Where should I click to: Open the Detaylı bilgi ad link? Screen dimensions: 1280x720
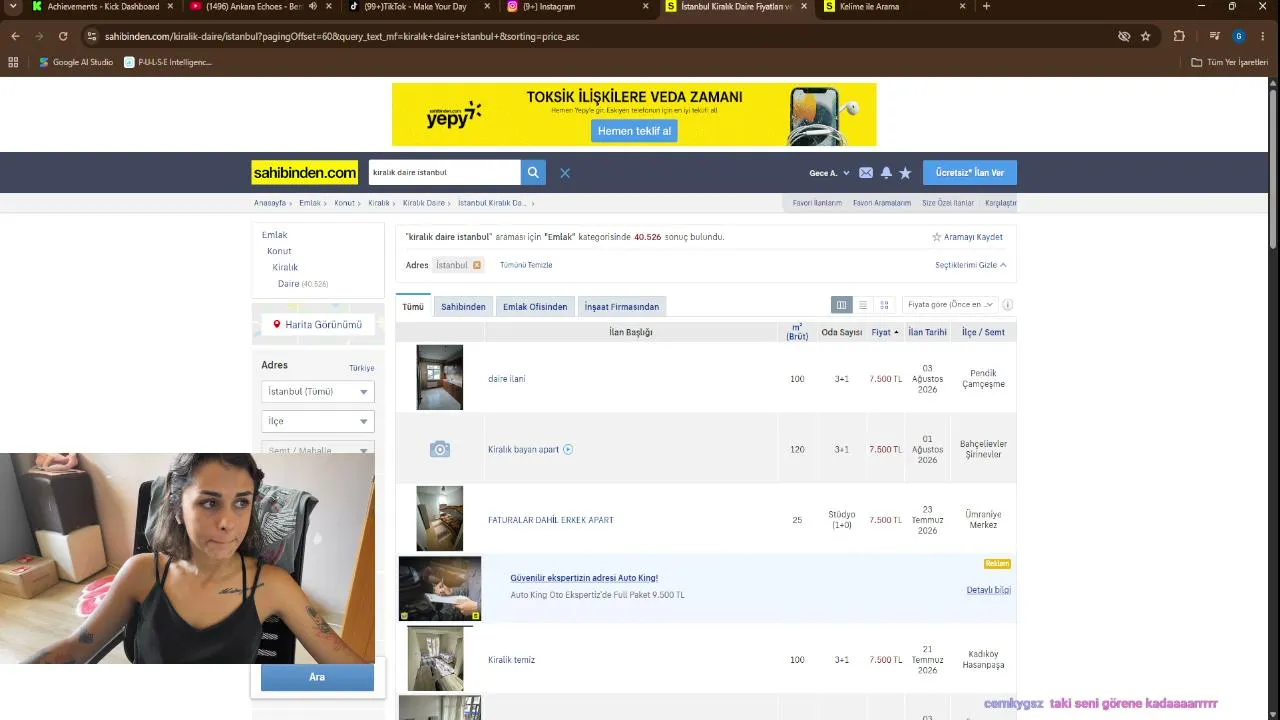[x=989, y=590]
